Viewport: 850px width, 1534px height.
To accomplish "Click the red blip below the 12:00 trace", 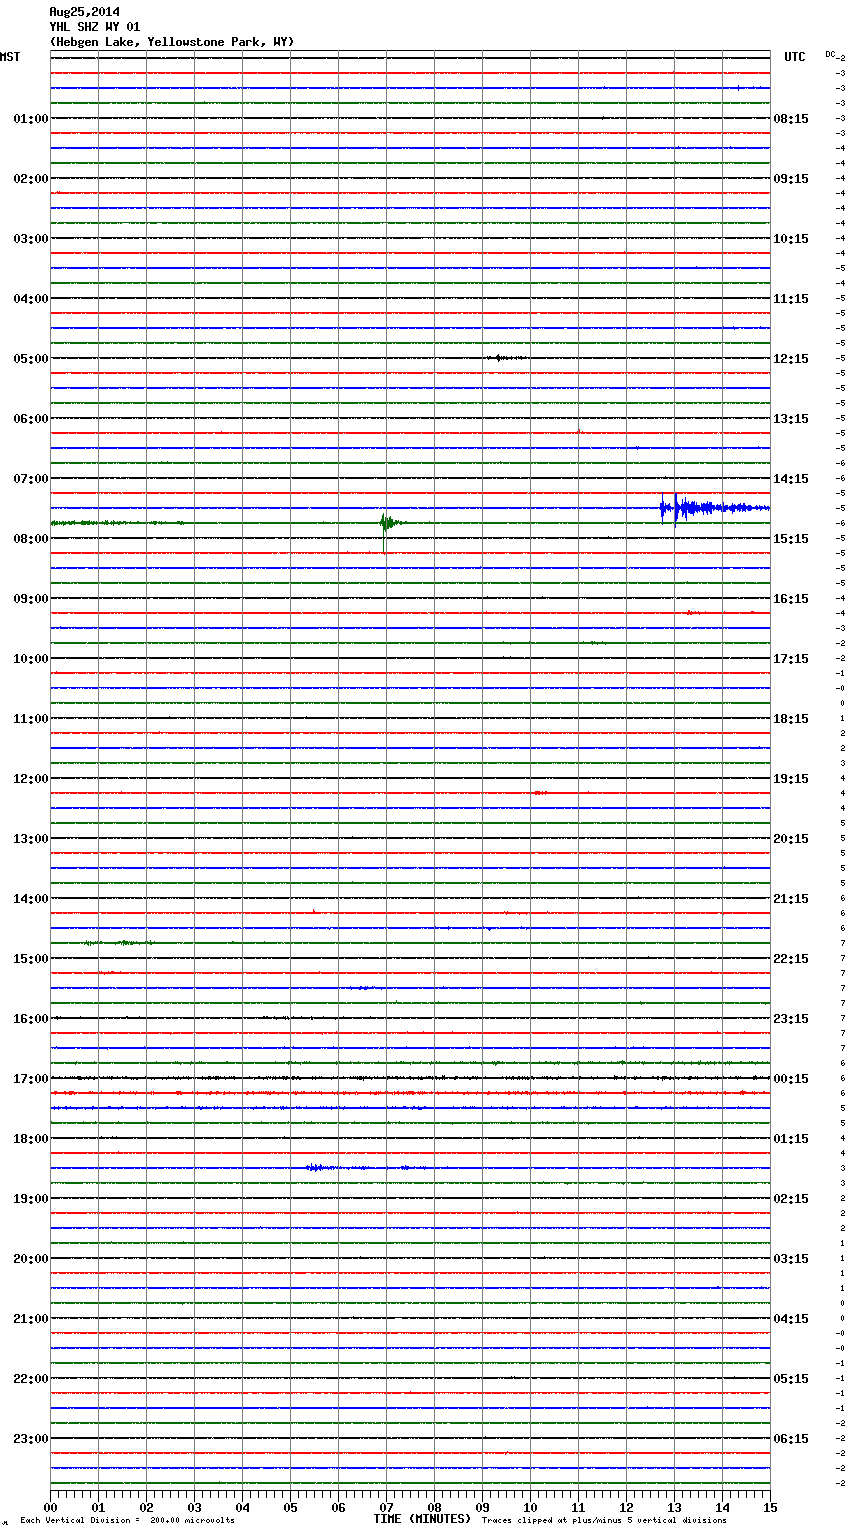I will (x=540, y=792).
